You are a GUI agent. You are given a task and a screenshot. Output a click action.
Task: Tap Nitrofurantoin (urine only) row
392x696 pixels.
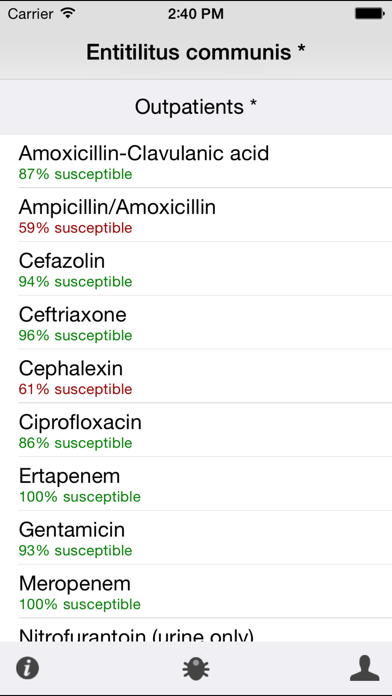pyautogui.click(x=196, y=630)
